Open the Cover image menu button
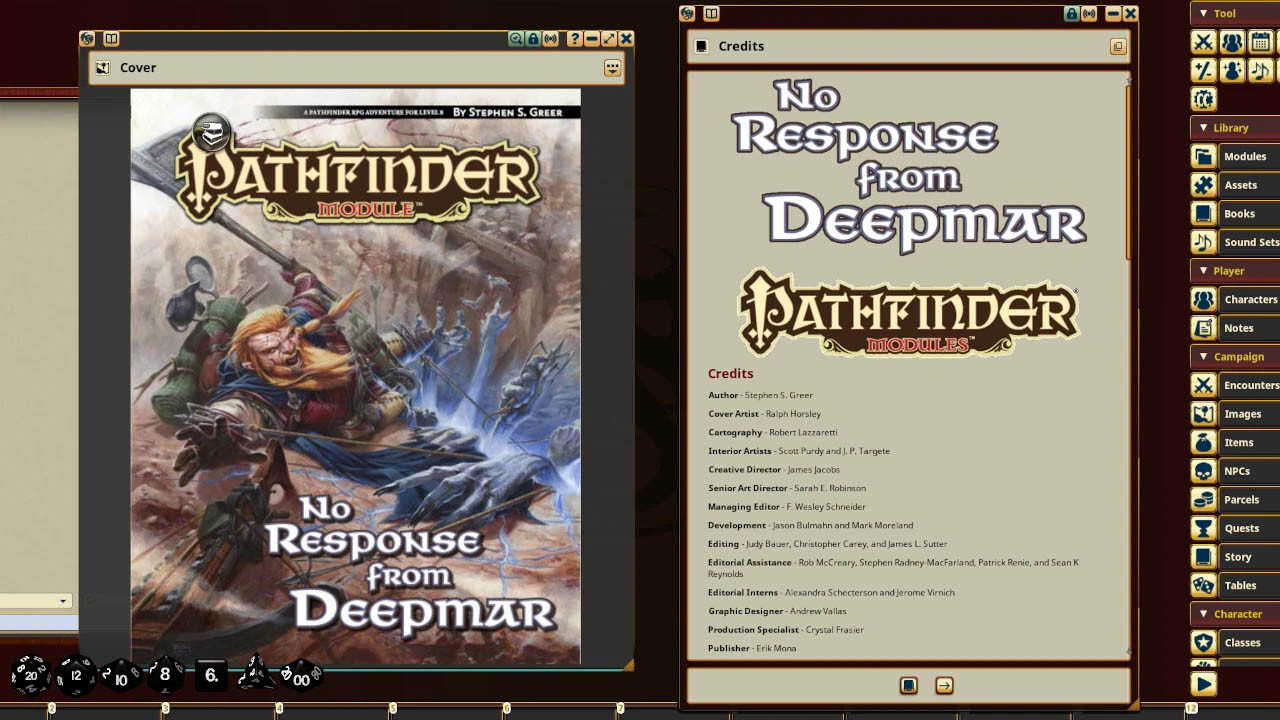 pos(612,68)
